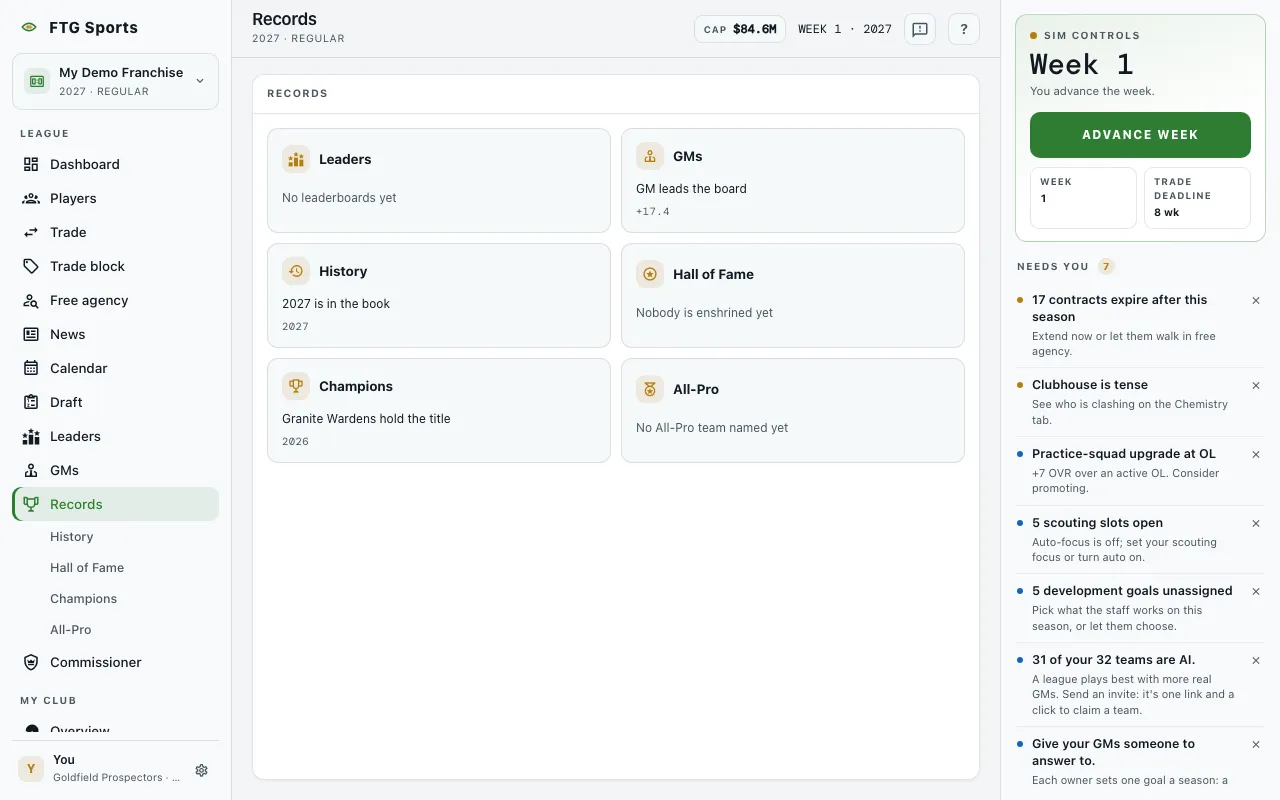Click the Hall of Fame star icon
The height and width of the screenshot is (800, 1280).
650,274
